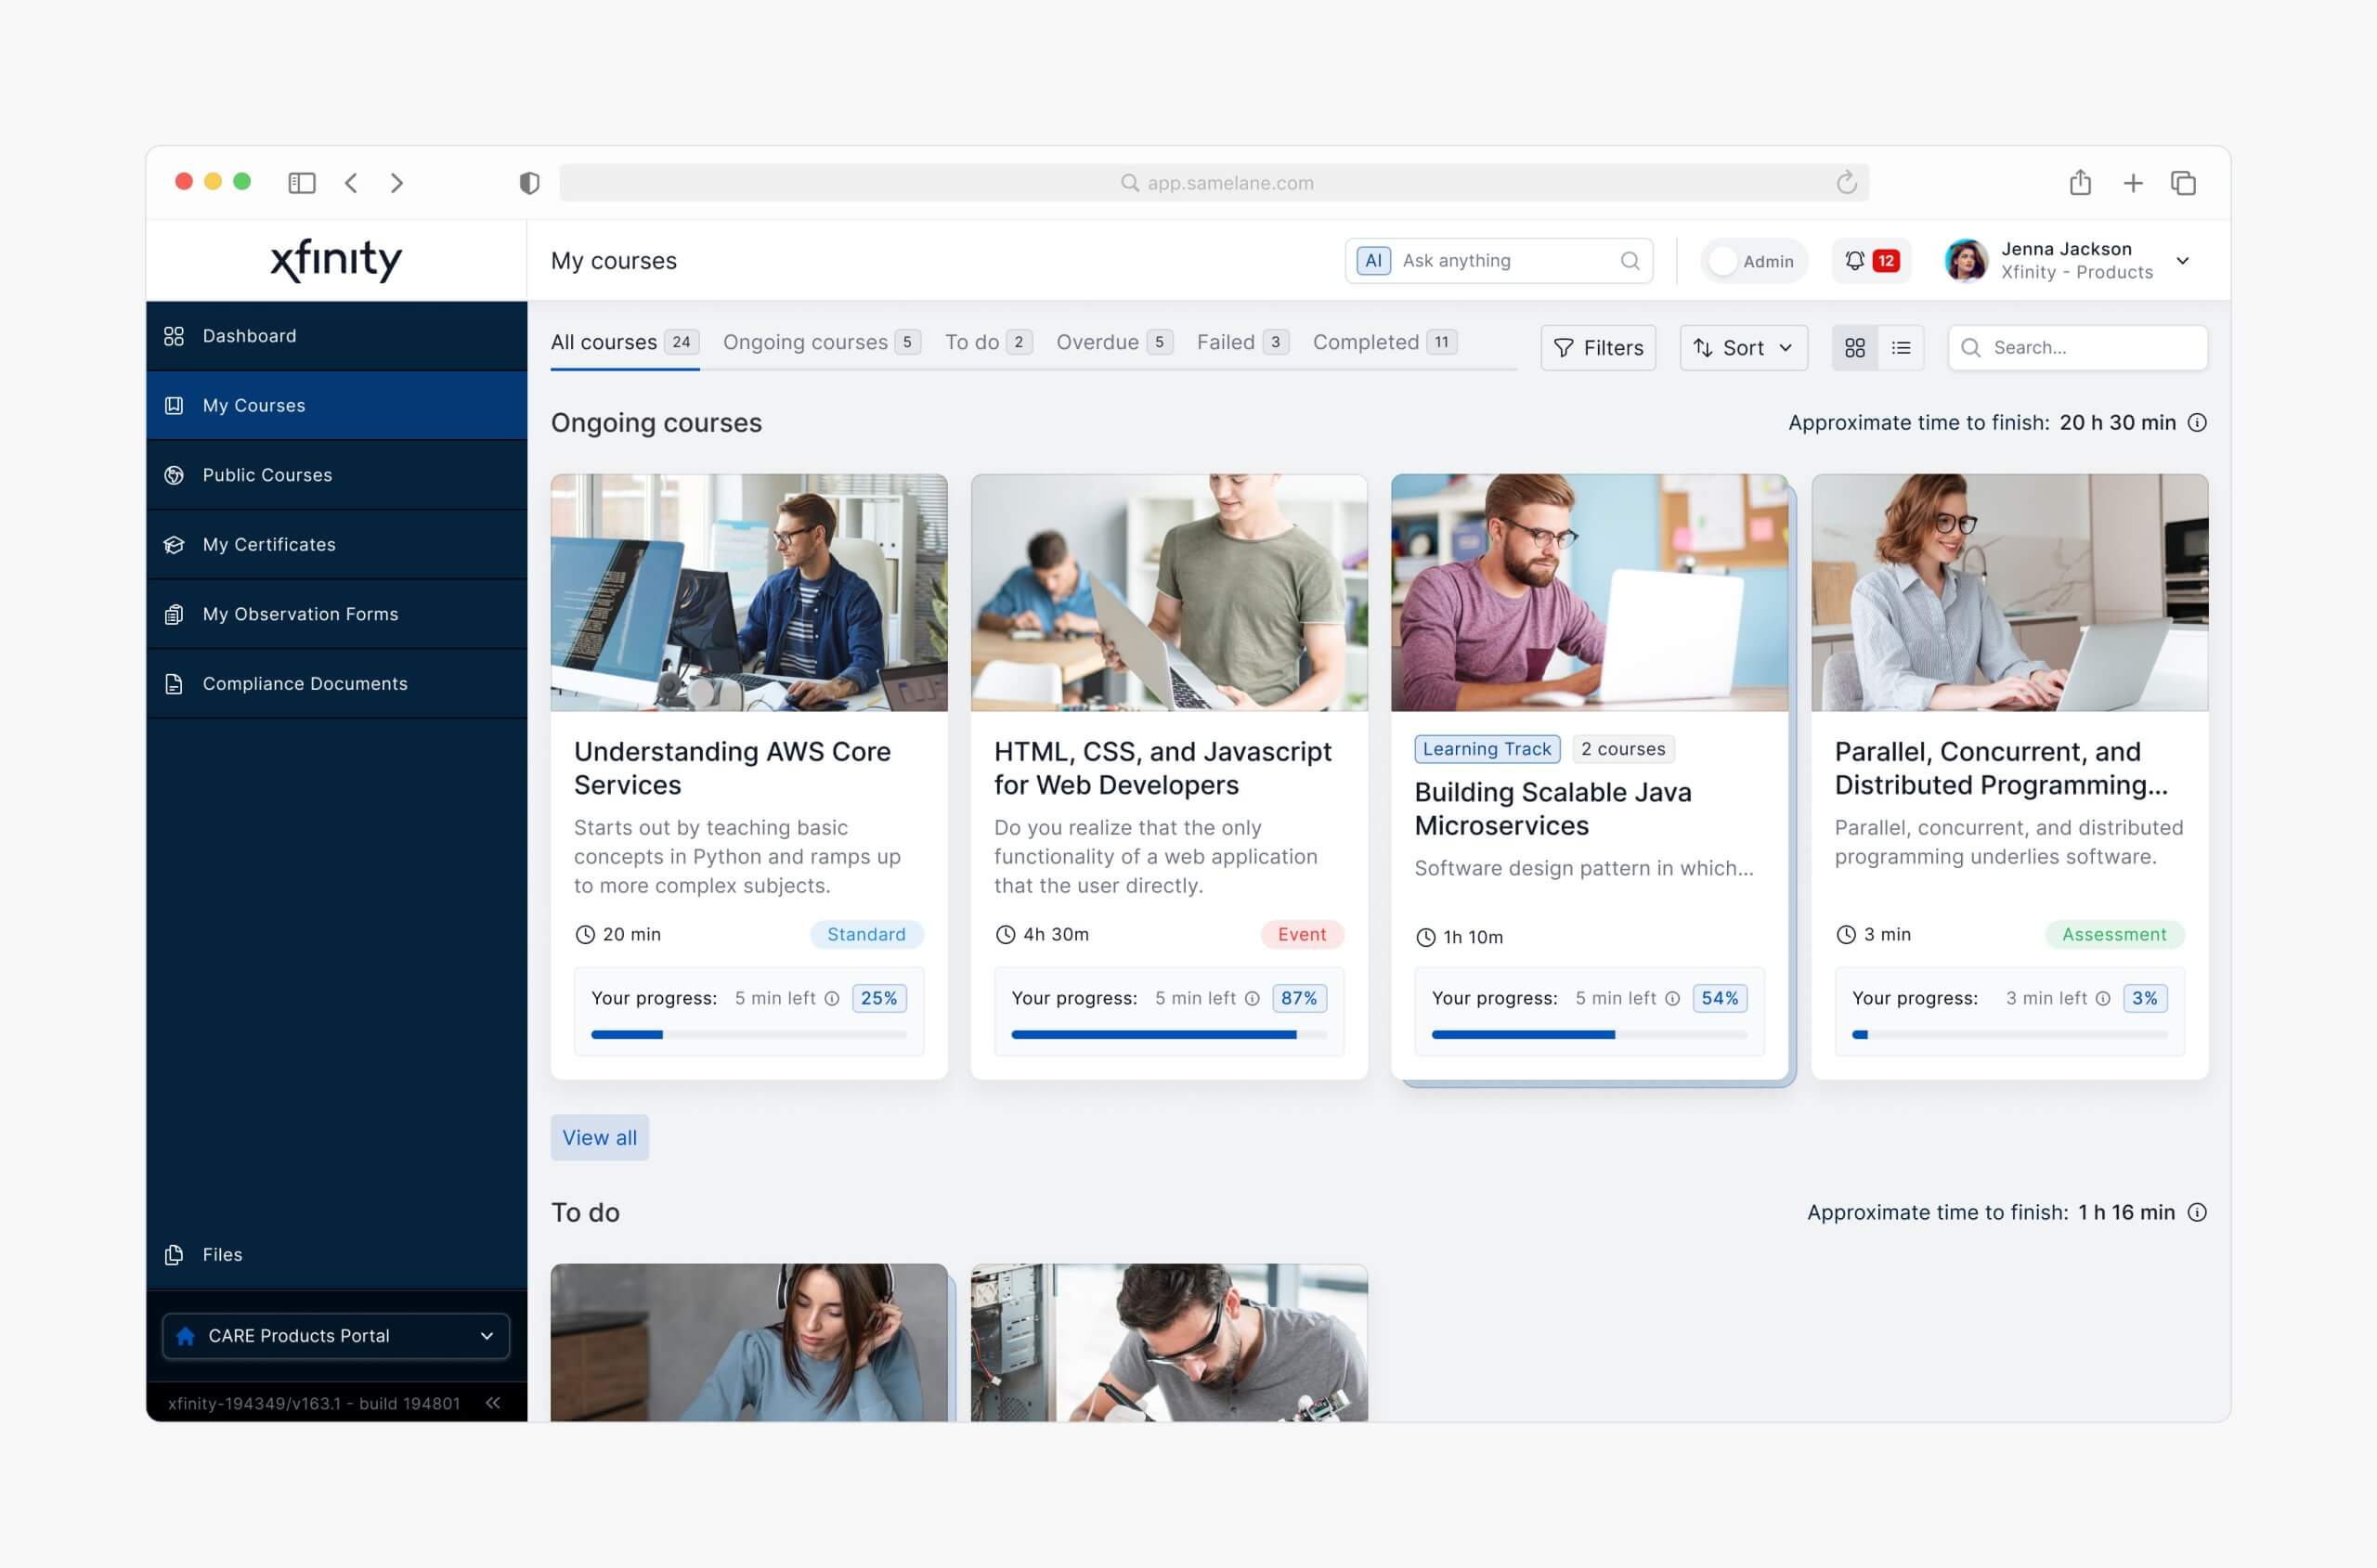Viewport: 2377px width, 1568px height.
Task: Switch to the Failed tab
Action: tap(1243, 342)
